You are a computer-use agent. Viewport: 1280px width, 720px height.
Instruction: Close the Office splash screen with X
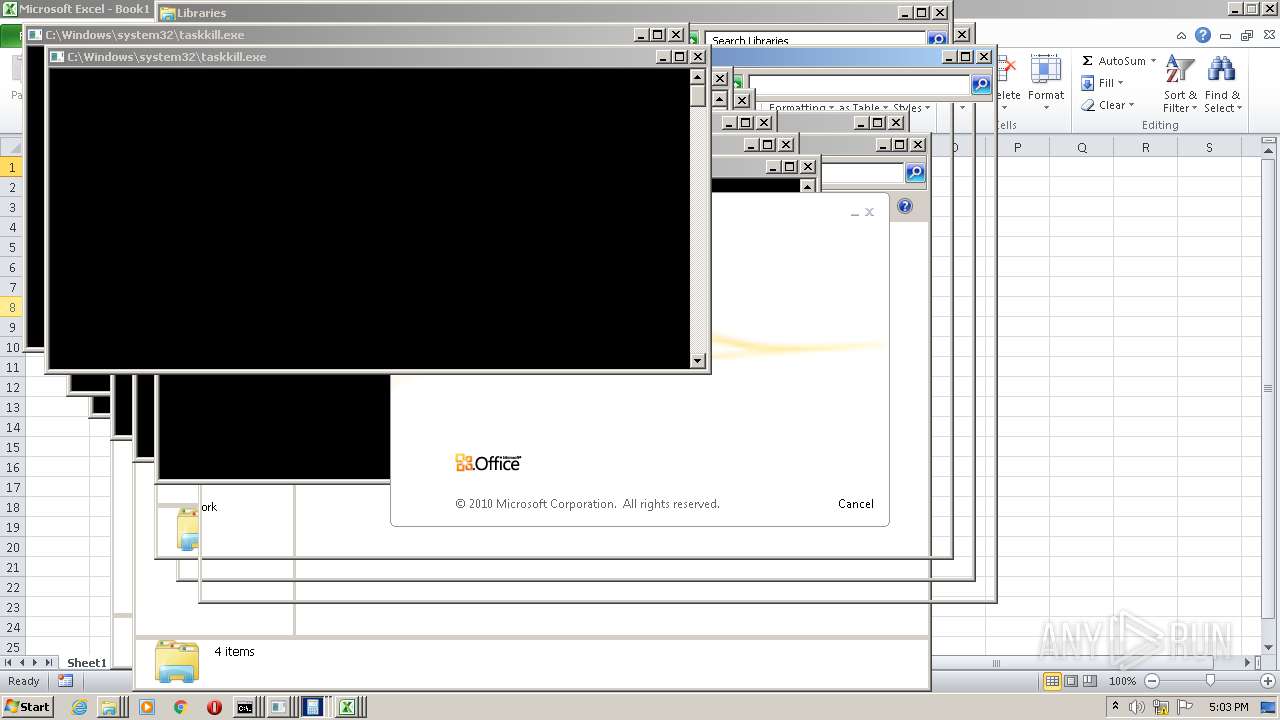(x=869, y=212)
